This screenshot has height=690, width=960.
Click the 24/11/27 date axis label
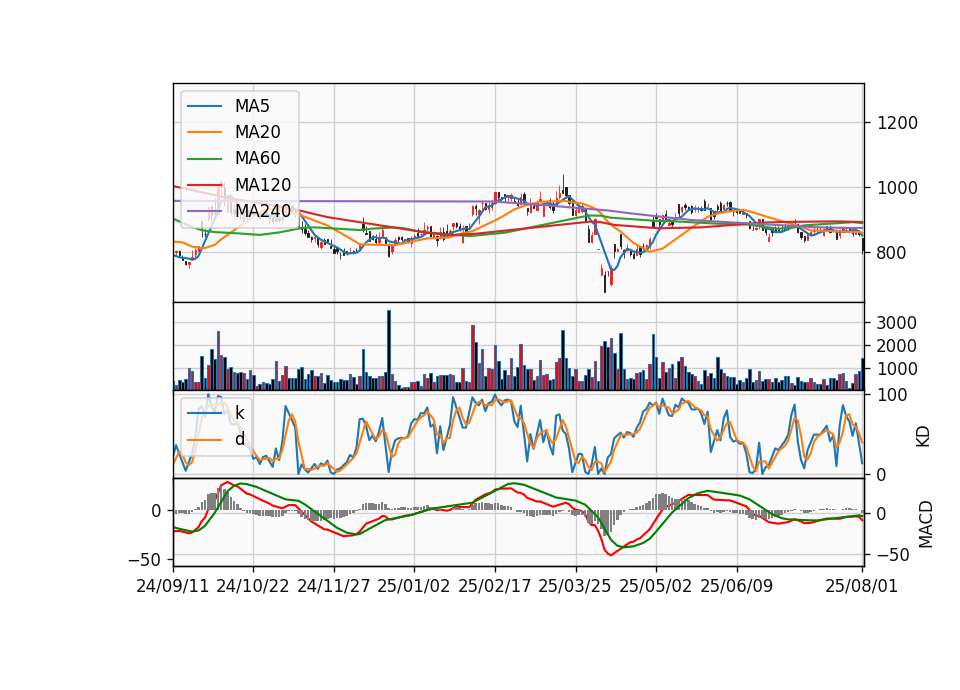tap(334, 586)
